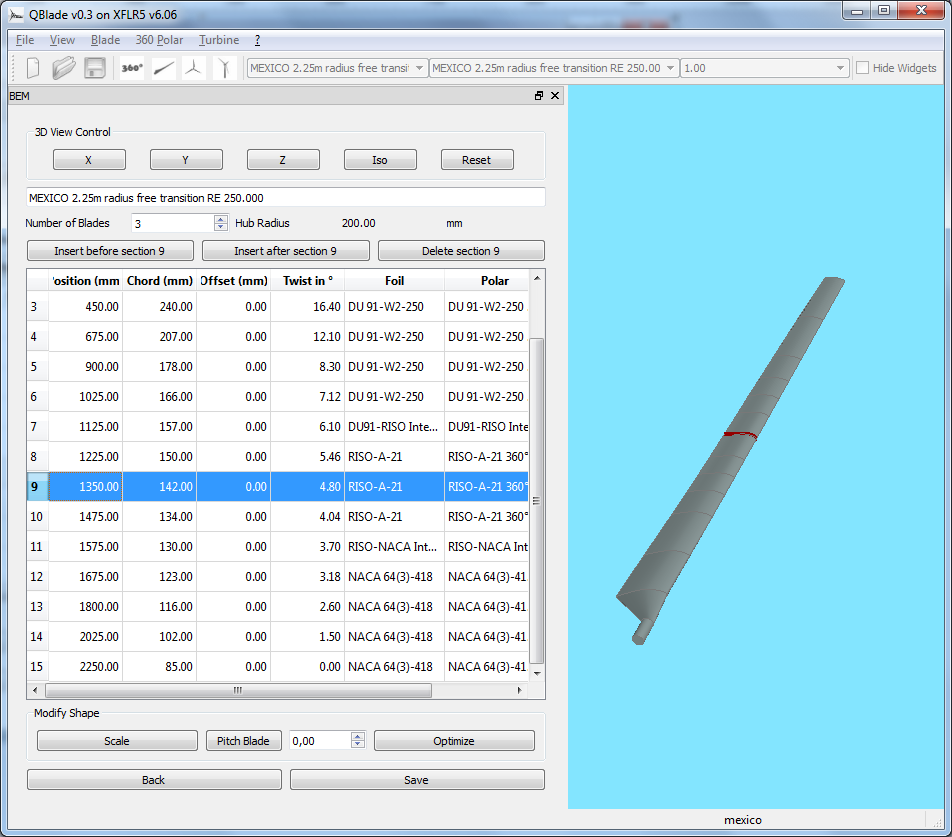Viewport: 952px width, 837px height.
Task: Open the Blade menu
Action: (x=105, y=40)
